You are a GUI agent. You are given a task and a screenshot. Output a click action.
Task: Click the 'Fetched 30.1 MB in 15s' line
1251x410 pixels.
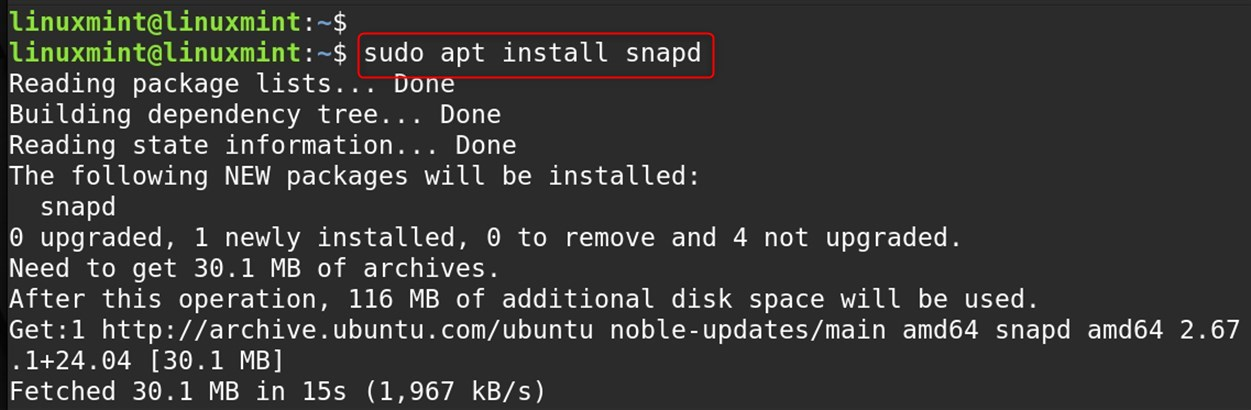point(277,391)
